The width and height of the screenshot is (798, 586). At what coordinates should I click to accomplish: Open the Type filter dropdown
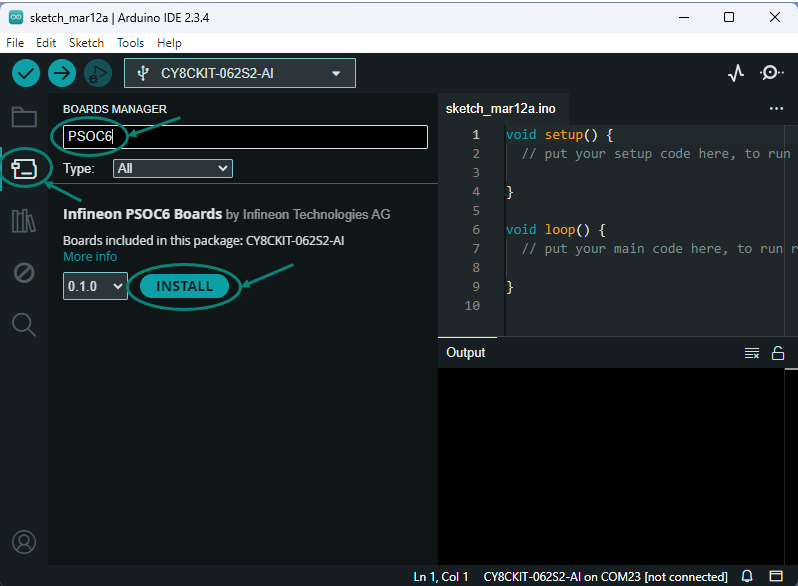(173, 169)
